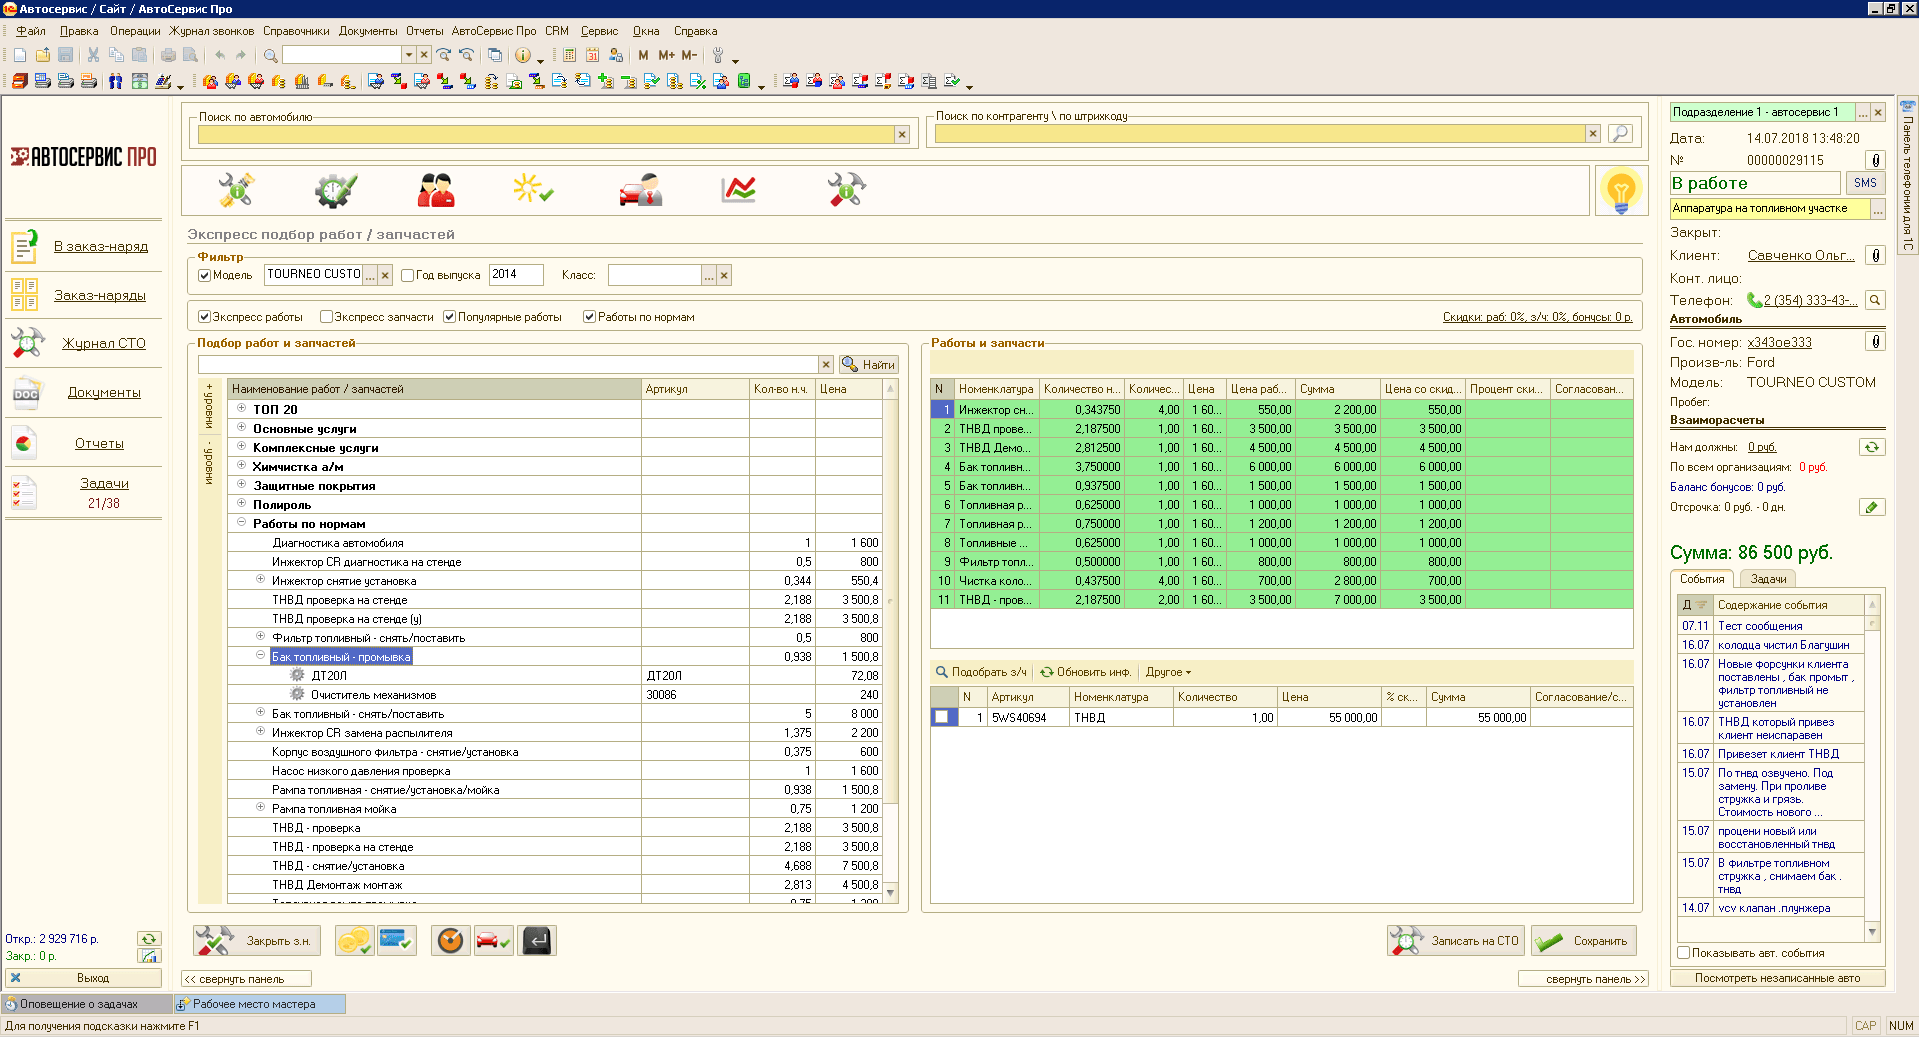Screen dimensions: 1919x1037
Task: Click the blue credit card payment icon
Action: click(x=397, y=941)
